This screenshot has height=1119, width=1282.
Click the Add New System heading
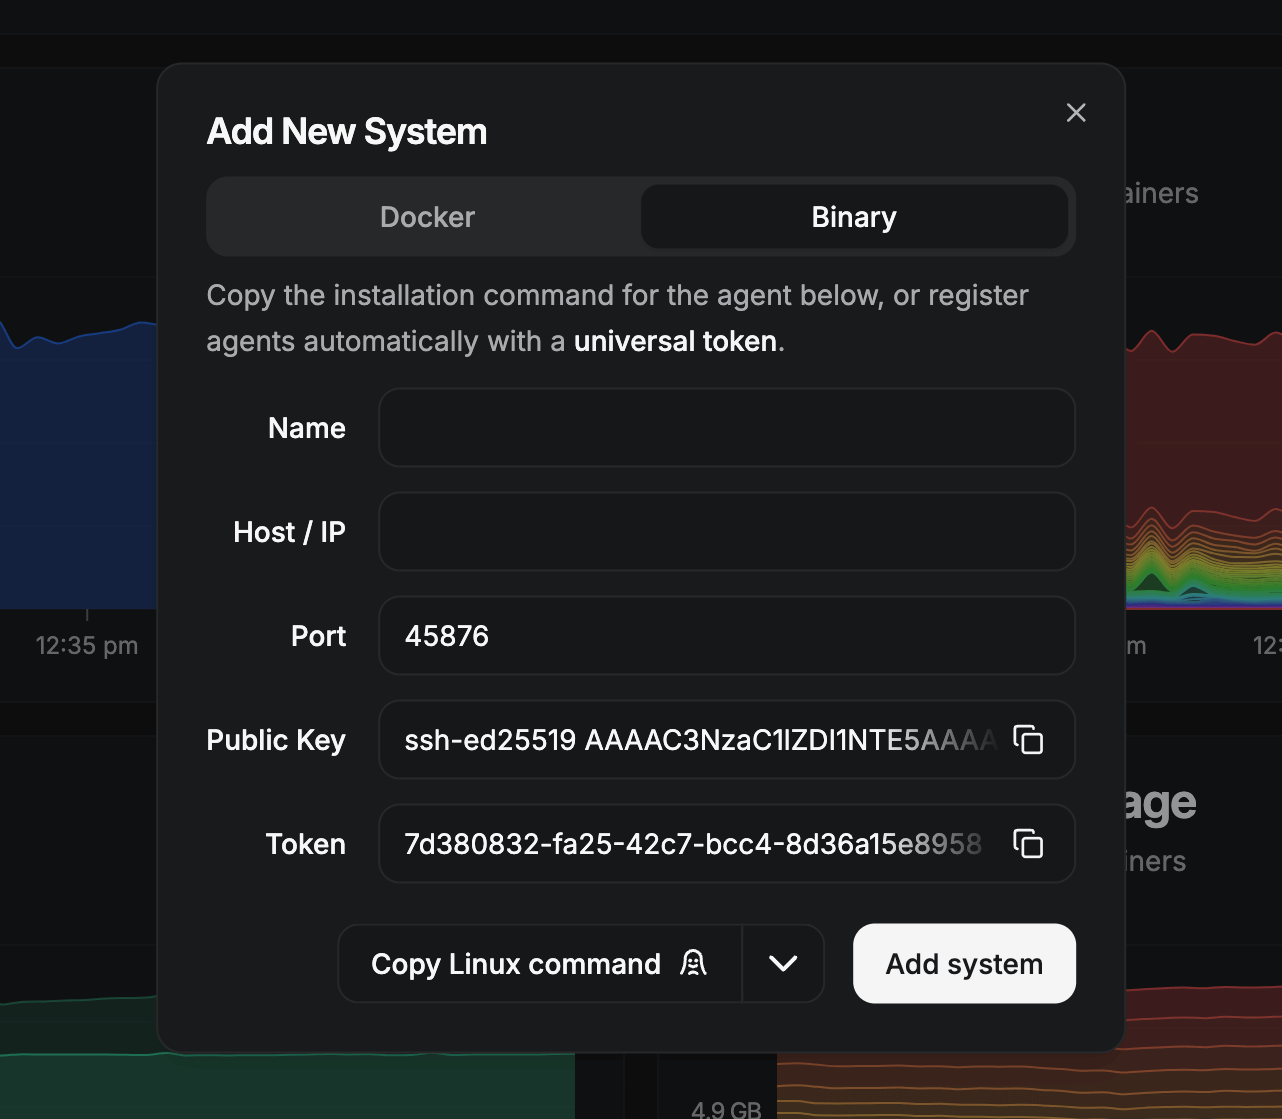coord(347,132)
